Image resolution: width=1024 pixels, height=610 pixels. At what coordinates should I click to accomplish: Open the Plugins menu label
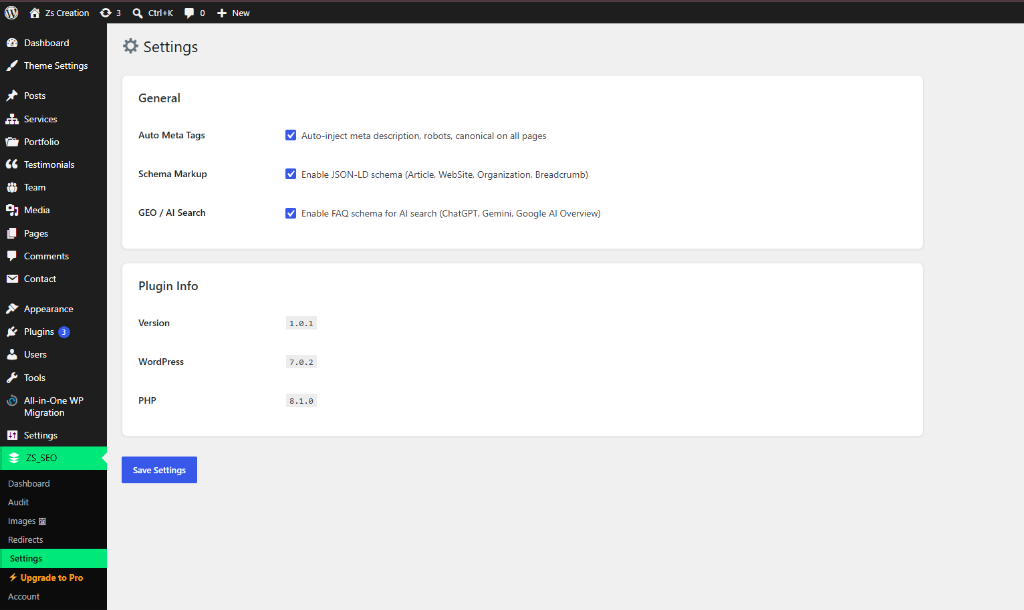pyautogui.click(x=39, y=332)
